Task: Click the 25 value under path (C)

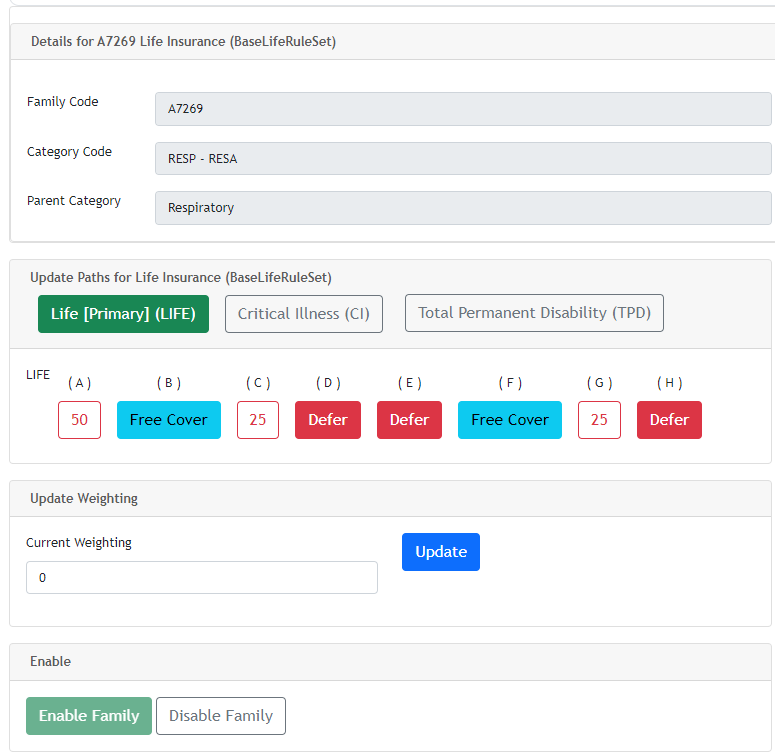Action: pos(258,420)
